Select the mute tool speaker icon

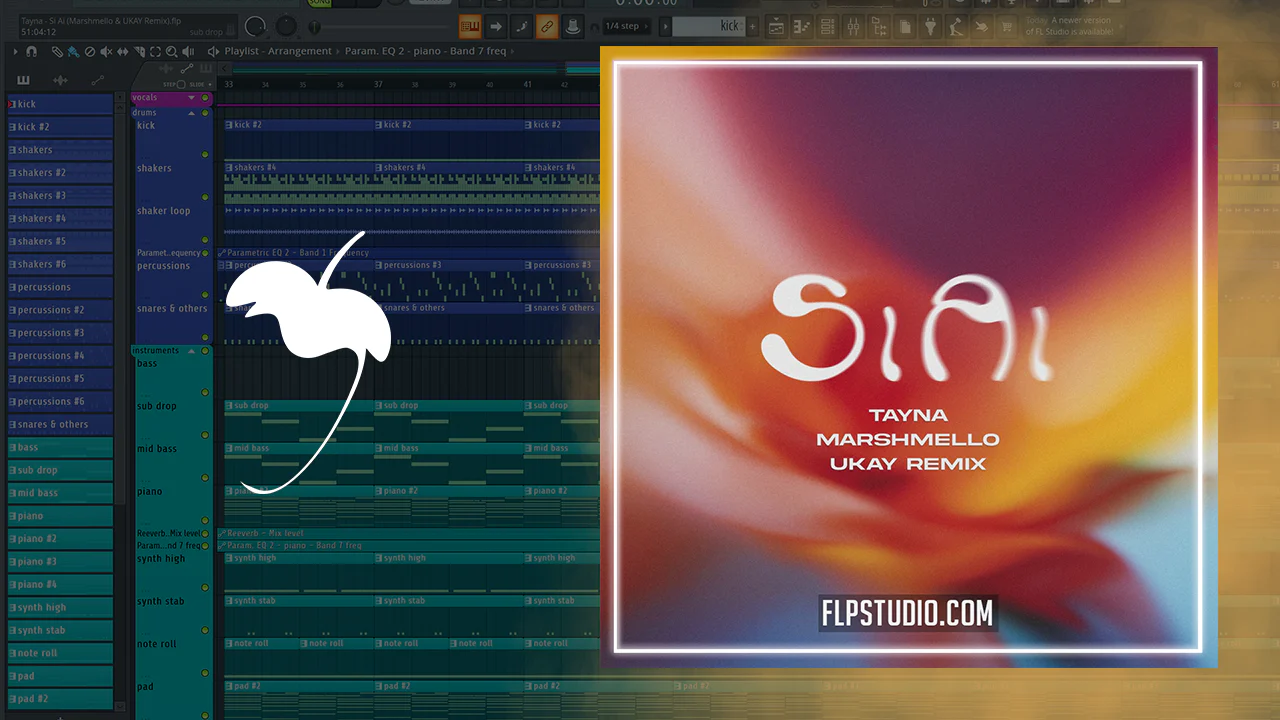(107, 51)
